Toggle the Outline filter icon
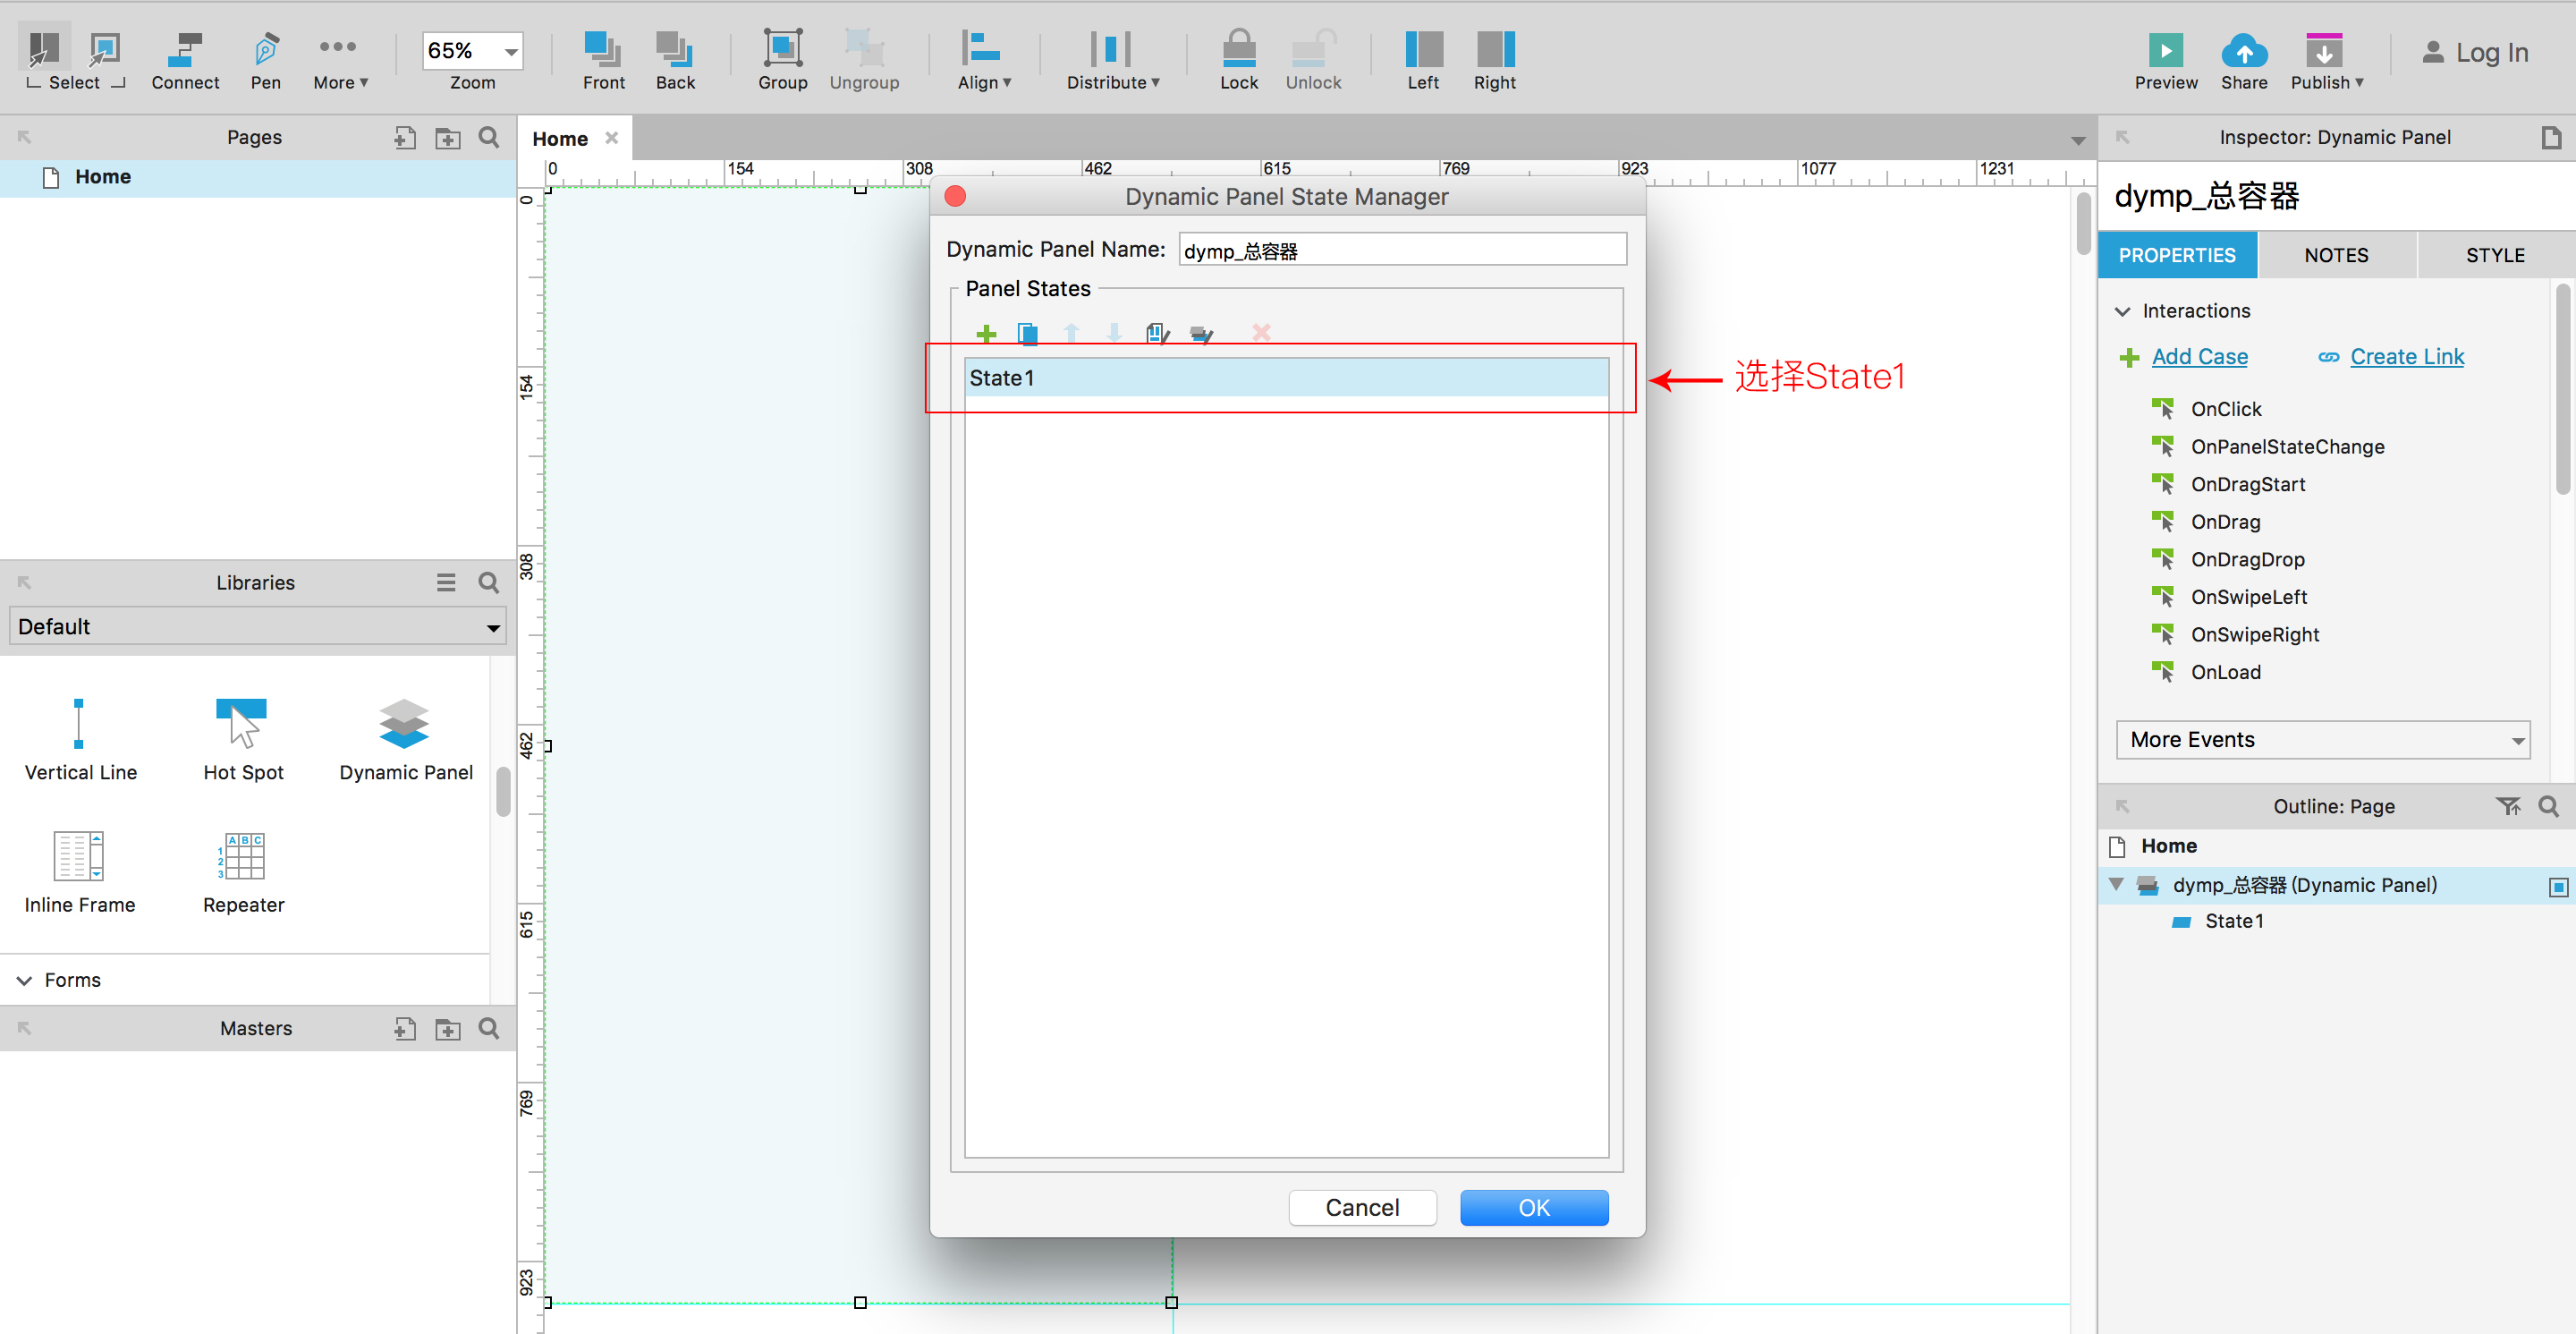Image resolution: width=2576 pixels, height=1334 pixels. point(2507,806)
